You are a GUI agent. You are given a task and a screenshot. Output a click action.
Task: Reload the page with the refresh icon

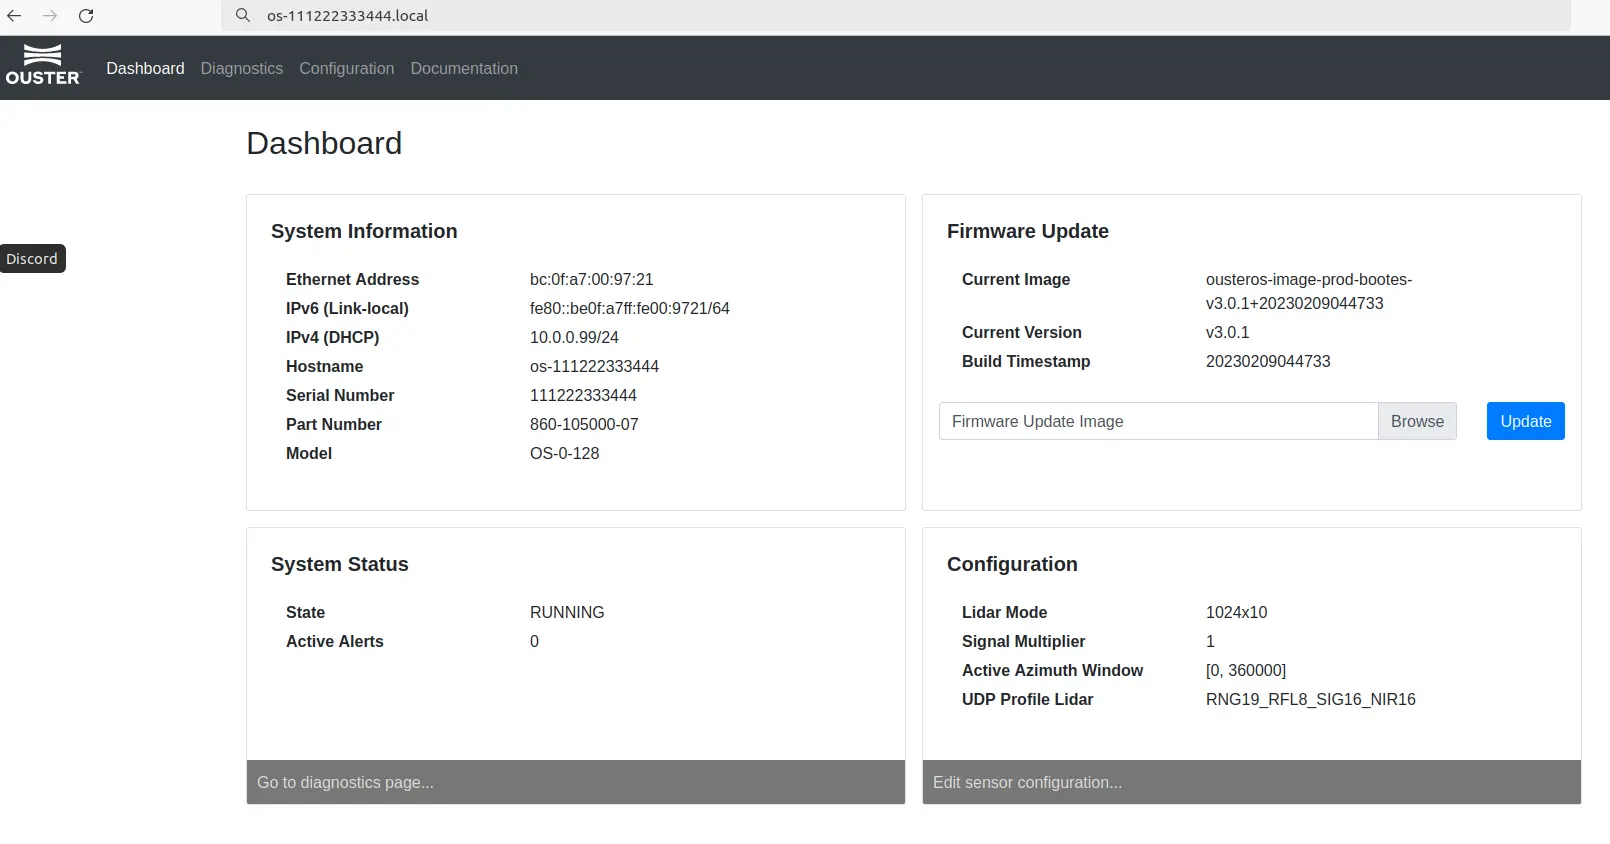point(86,16)
